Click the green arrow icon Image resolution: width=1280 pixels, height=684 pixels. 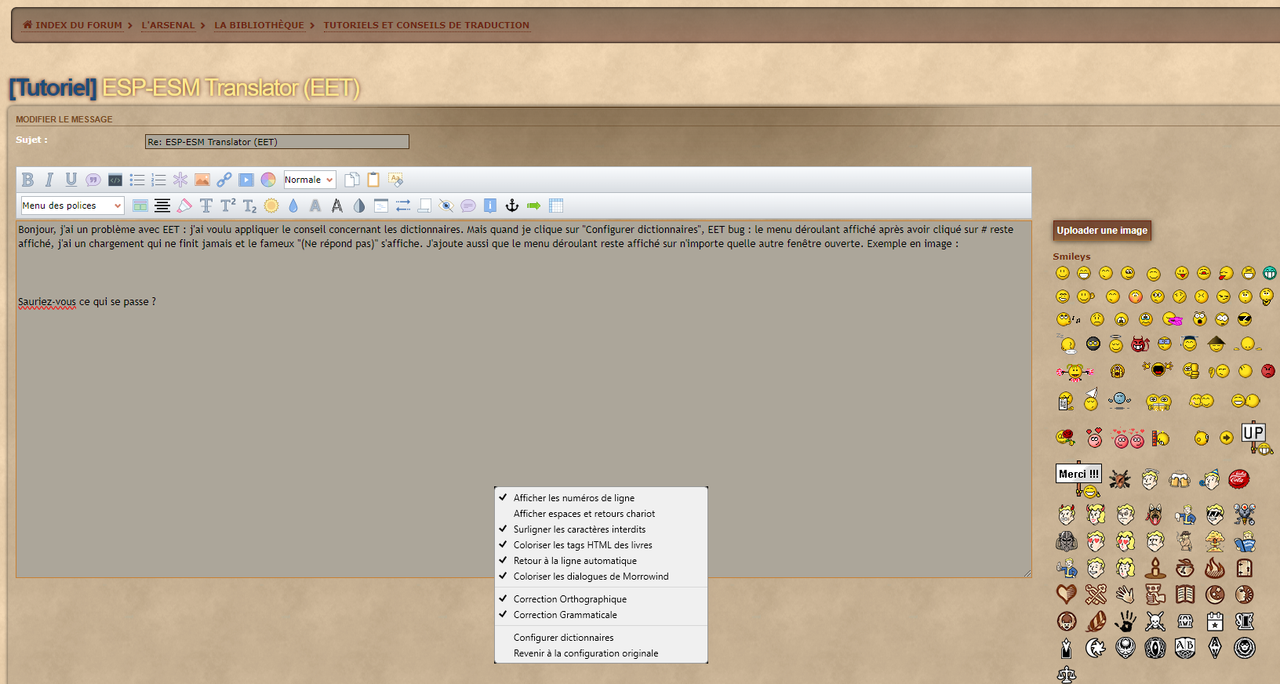[533, 206]
